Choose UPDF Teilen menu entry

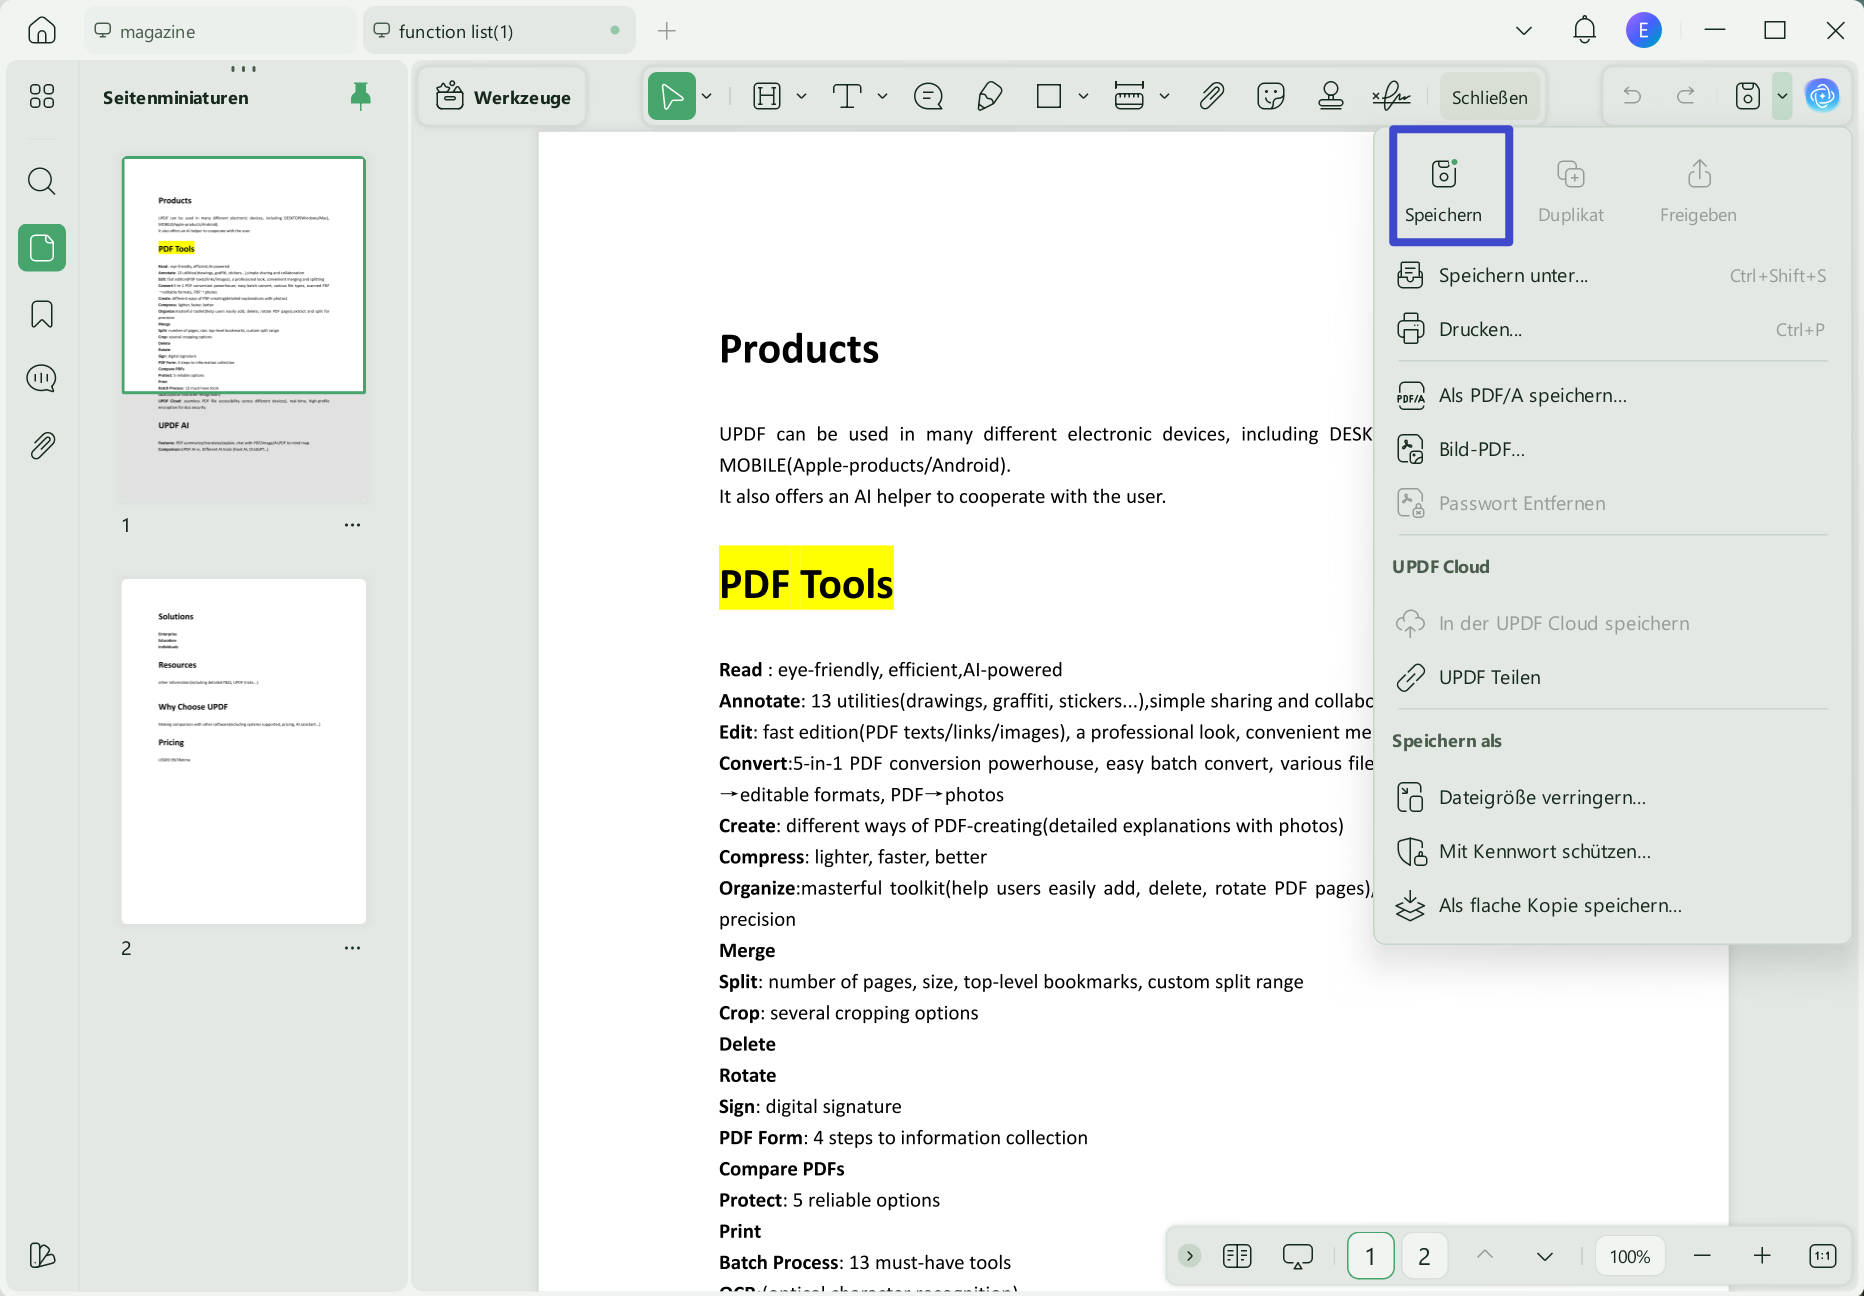(x=1611, y=677)
